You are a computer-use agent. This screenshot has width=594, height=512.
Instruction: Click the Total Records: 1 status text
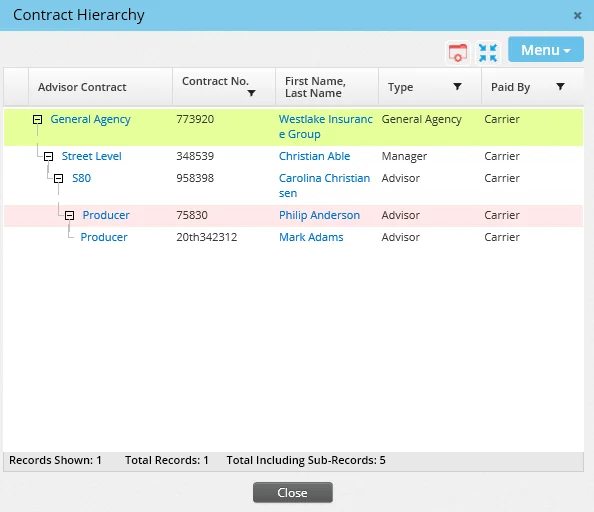point(167,460)
